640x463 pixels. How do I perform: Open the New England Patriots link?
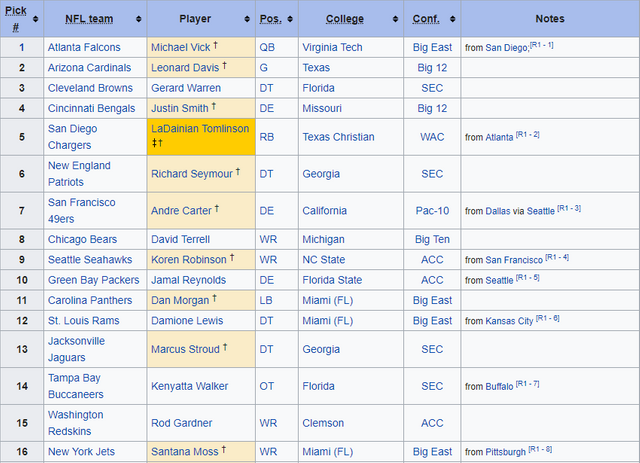point(79,174)
